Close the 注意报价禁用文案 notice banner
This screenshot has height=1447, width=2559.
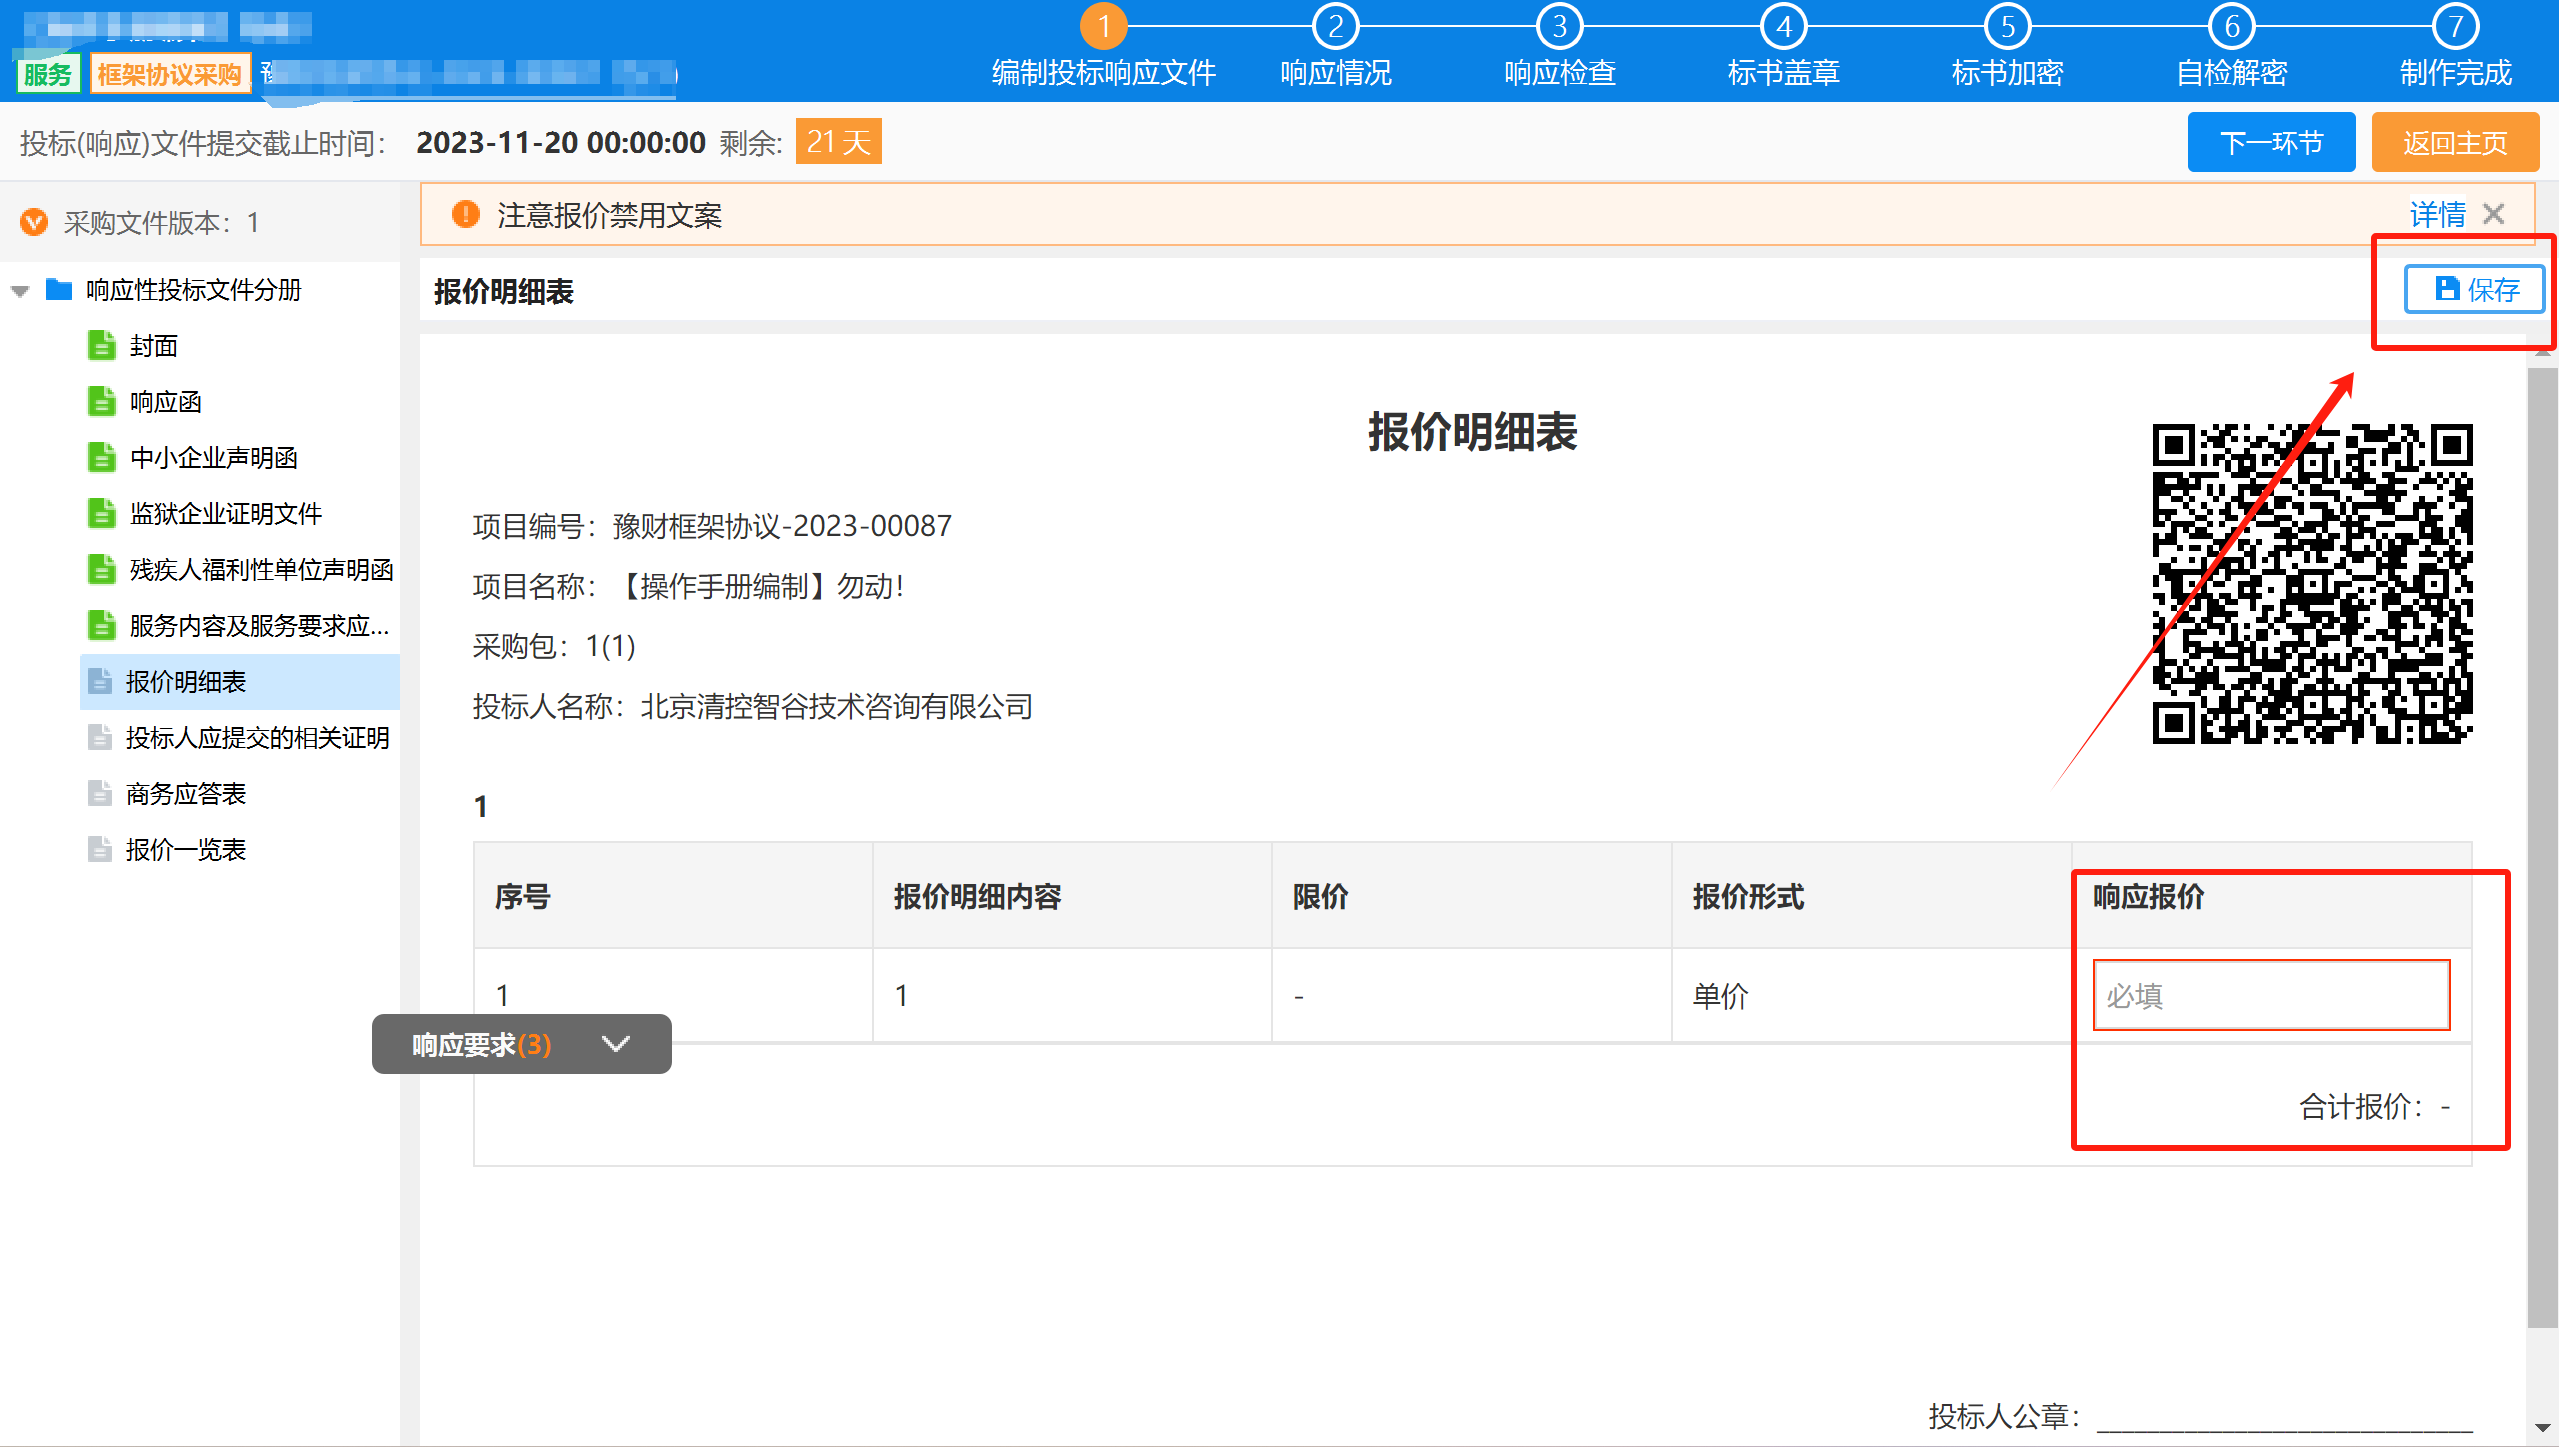pos(2494,214)
